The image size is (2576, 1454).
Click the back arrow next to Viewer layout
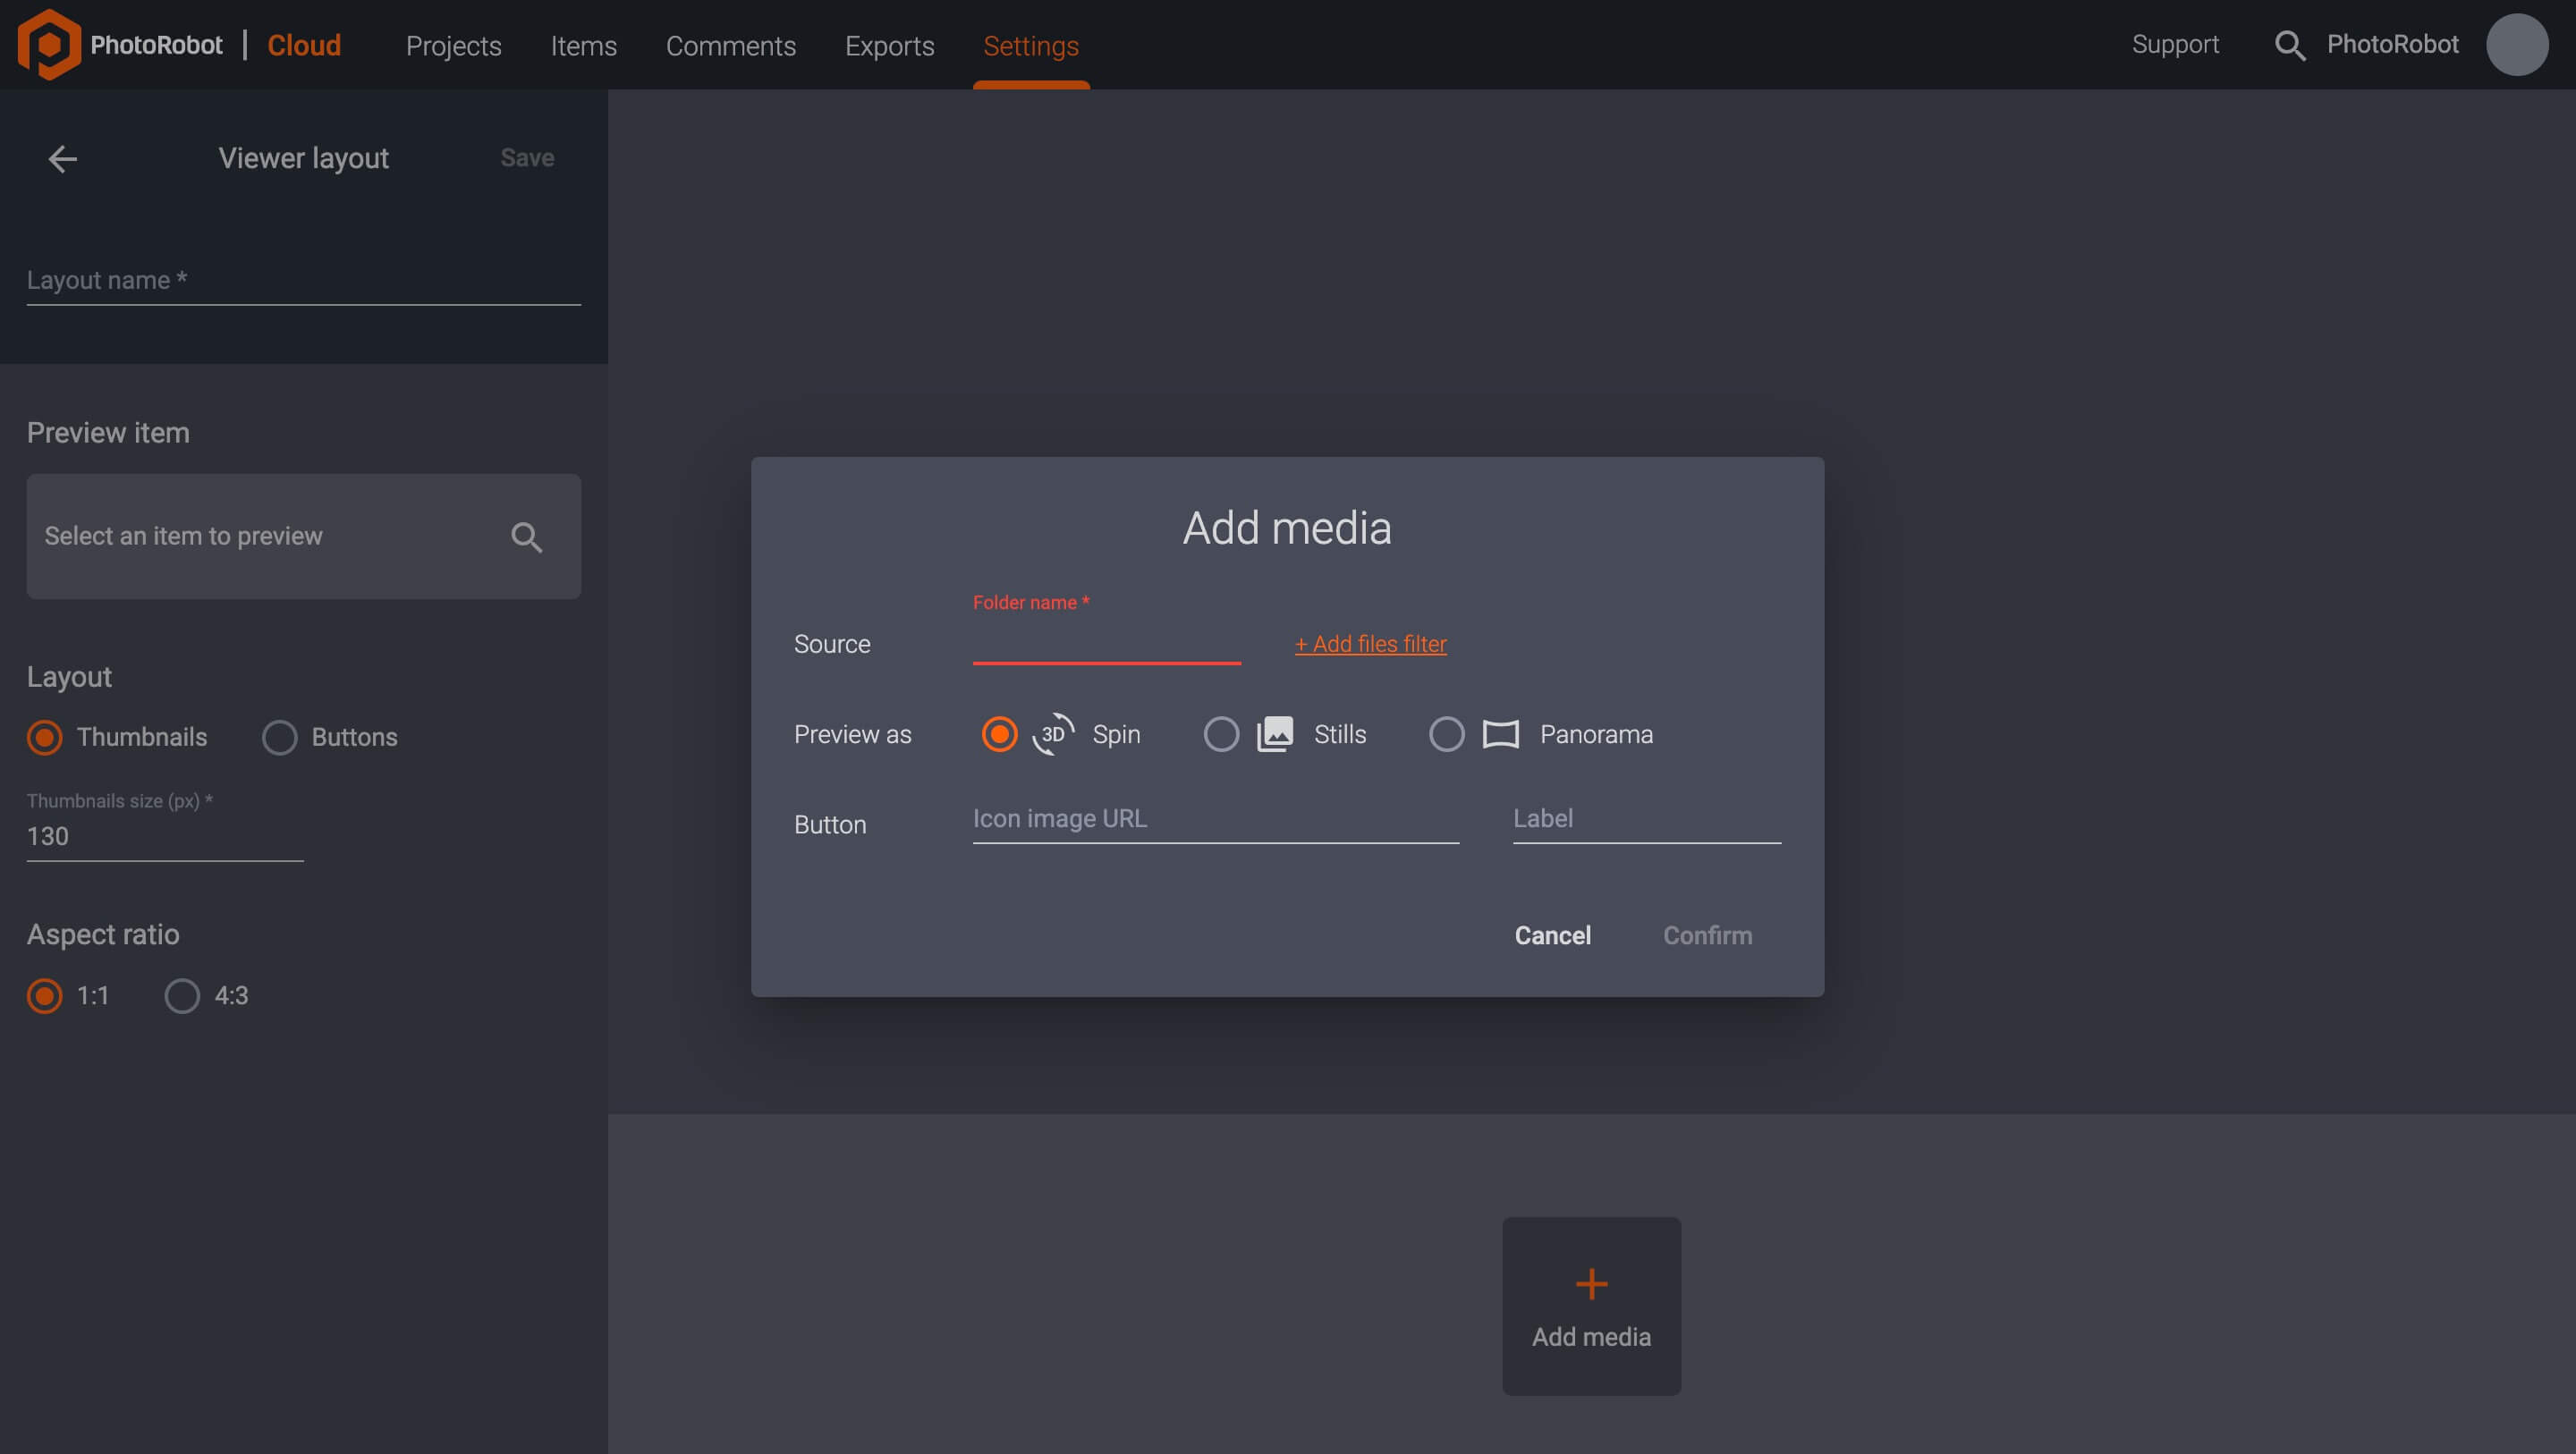coord(62,158)
